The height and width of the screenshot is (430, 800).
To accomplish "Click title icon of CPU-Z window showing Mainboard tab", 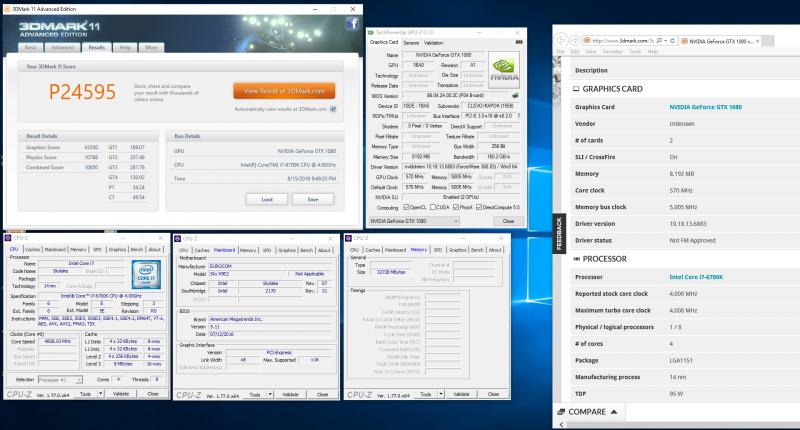I will click(x=178, y=238).
